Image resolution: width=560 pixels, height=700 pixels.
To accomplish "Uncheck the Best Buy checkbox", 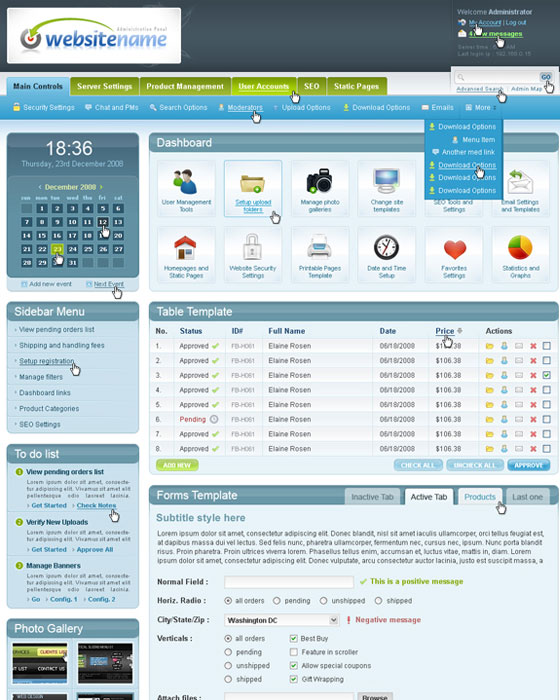I will click(x=293, y=638).
